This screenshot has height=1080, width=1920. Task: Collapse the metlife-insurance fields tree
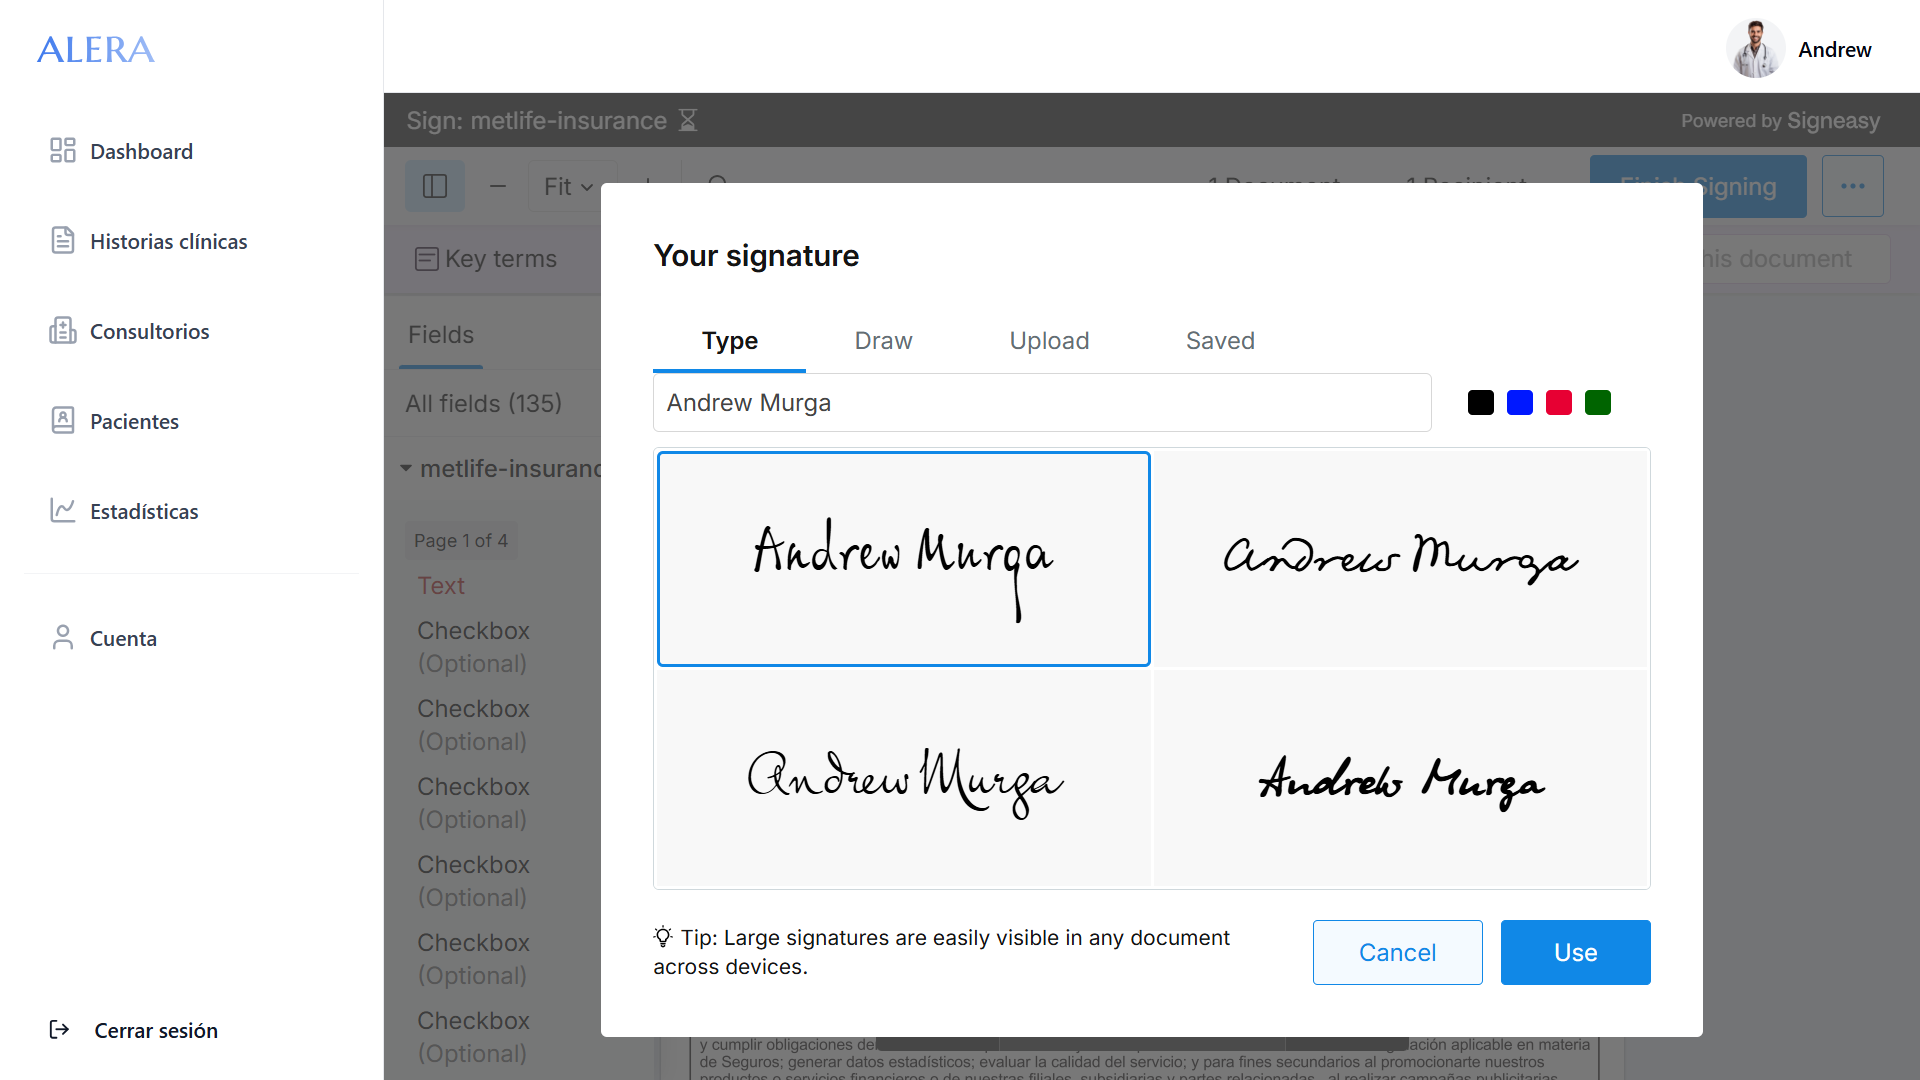tap(406, 468)
